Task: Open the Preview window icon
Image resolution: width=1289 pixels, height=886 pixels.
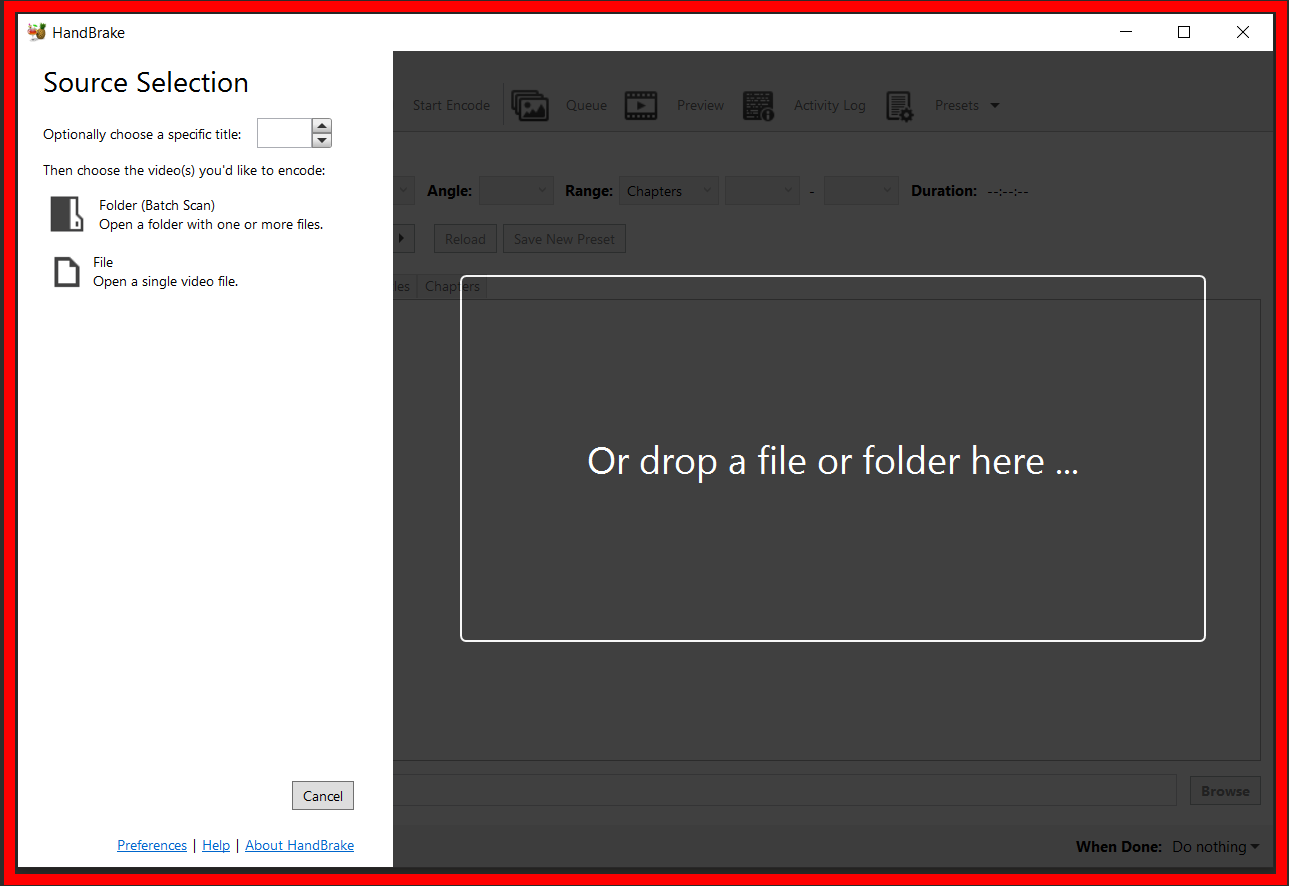Action: point(641,105)
